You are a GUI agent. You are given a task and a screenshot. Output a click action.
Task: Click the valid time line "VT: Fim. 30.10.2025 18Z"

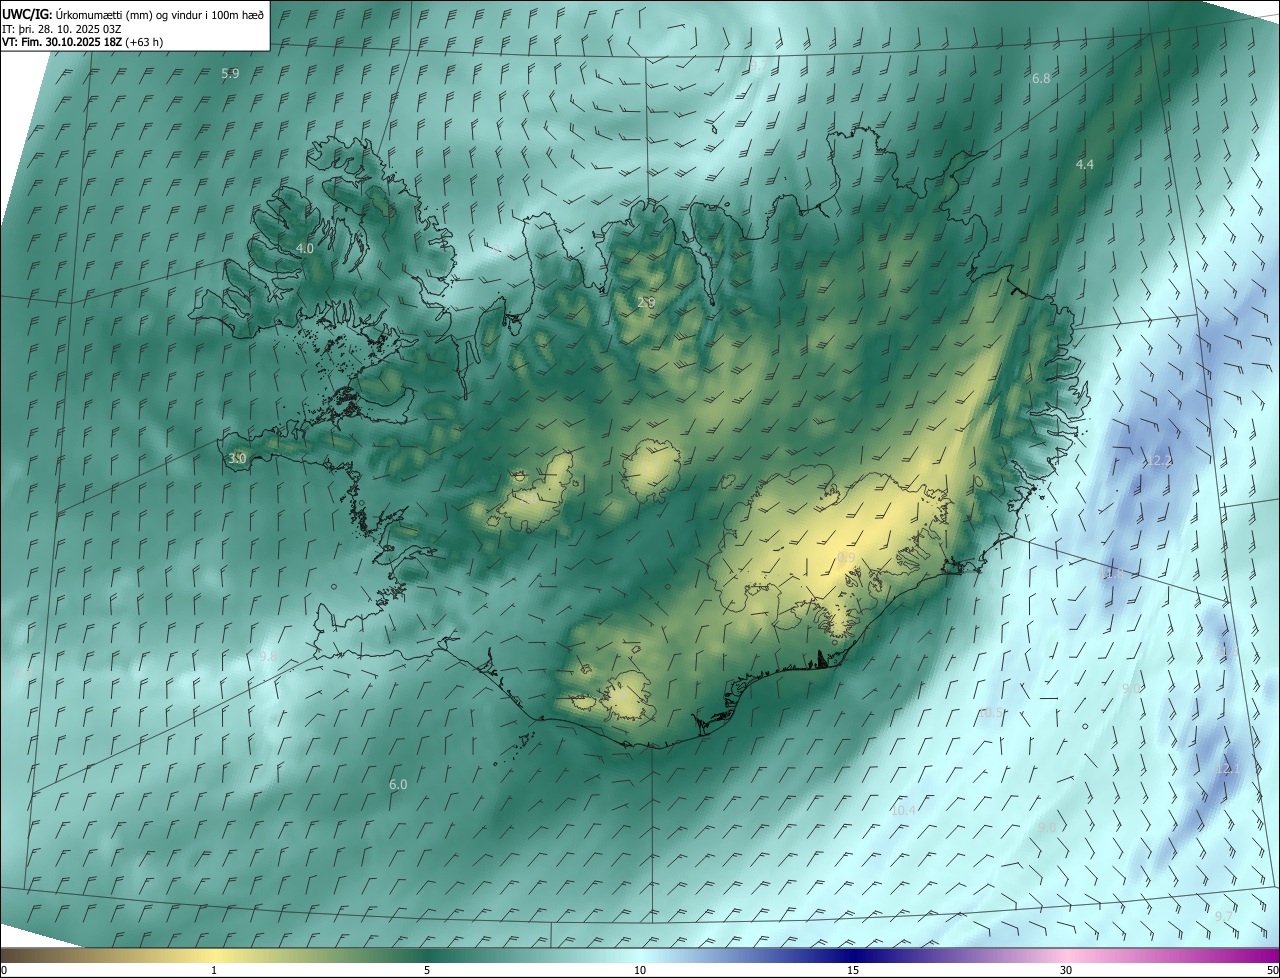62,42
